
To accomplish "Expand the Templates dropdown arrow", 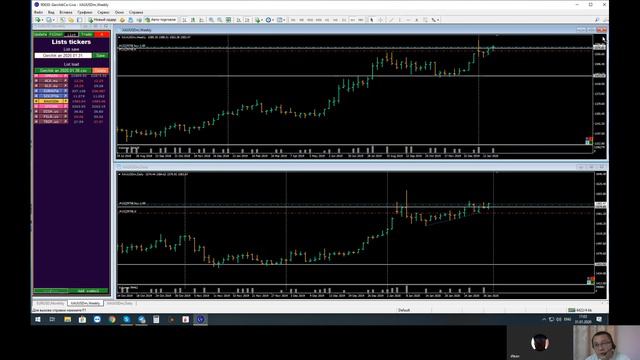I will [x=284, y=20].
